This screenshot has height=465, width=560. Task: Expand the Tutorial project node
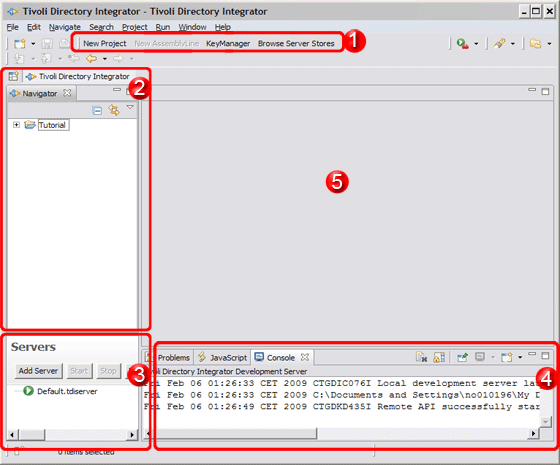[x=16, y=125]
